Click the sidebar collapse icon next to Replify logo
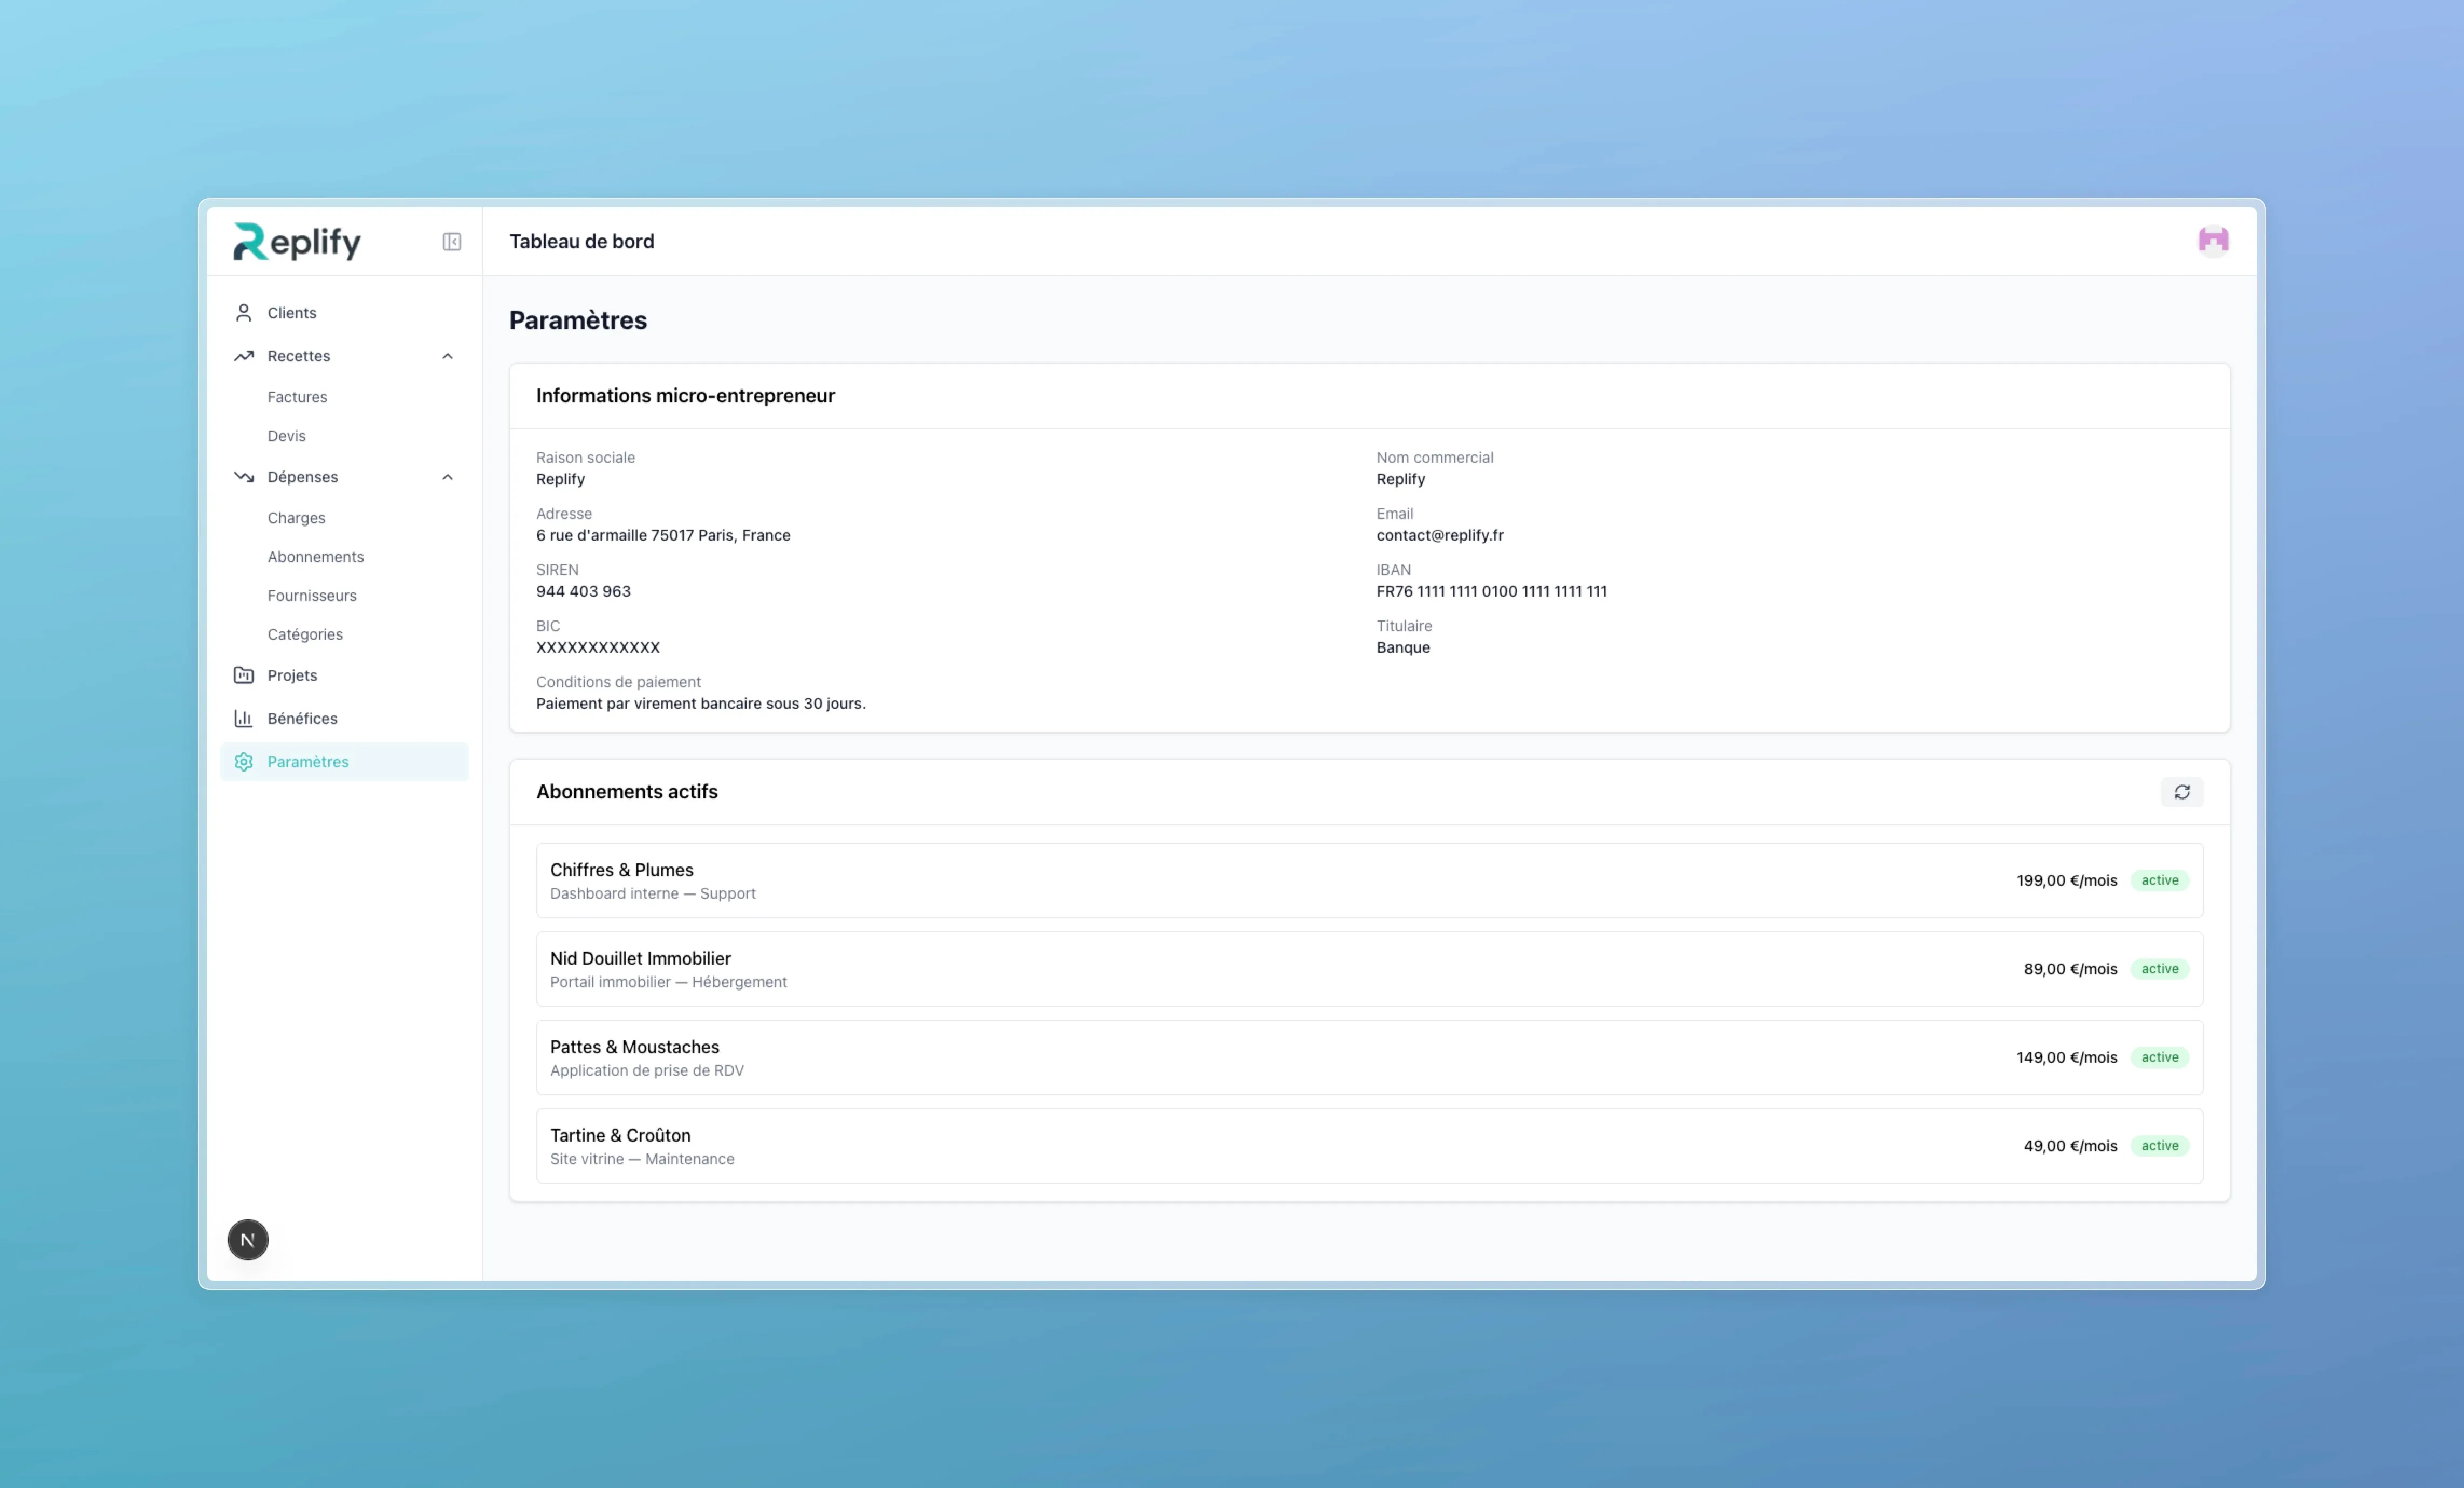2464x1488 pixels. (451, 241)
